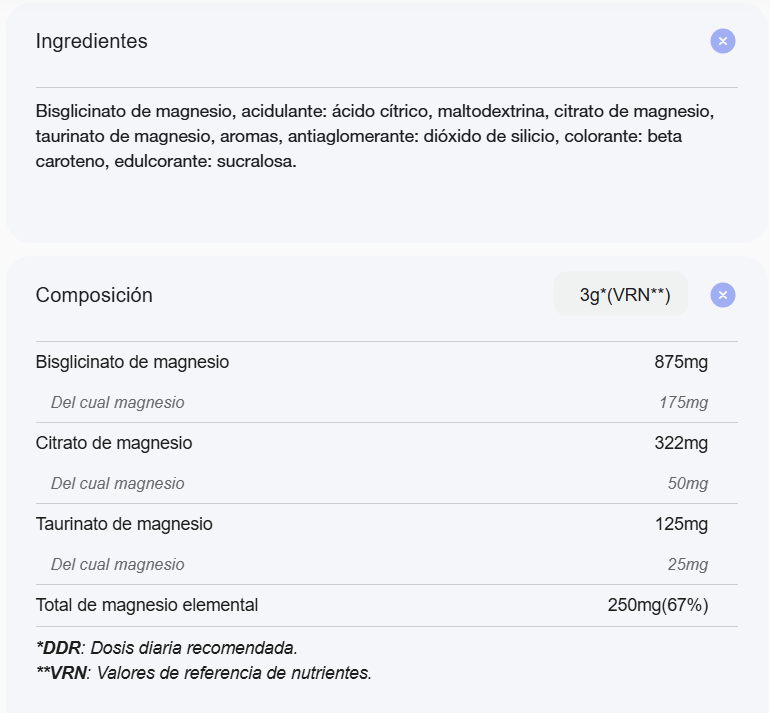Click the Bisglicinato de magnesio row label
This screenshot has height=713, width=770.
click(x=132, y=362)
